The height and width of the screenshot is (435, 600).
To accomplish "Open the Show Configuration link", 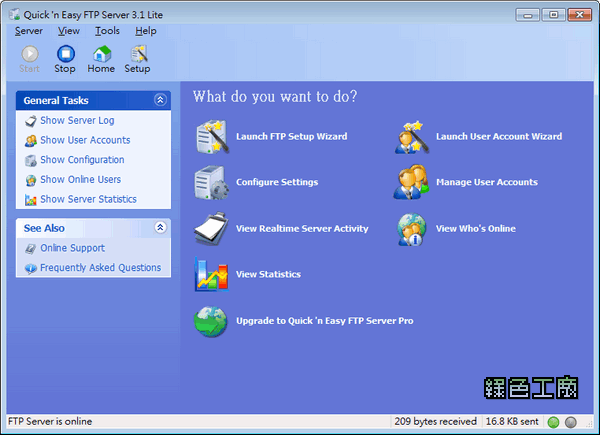I will tap(82, 160).
